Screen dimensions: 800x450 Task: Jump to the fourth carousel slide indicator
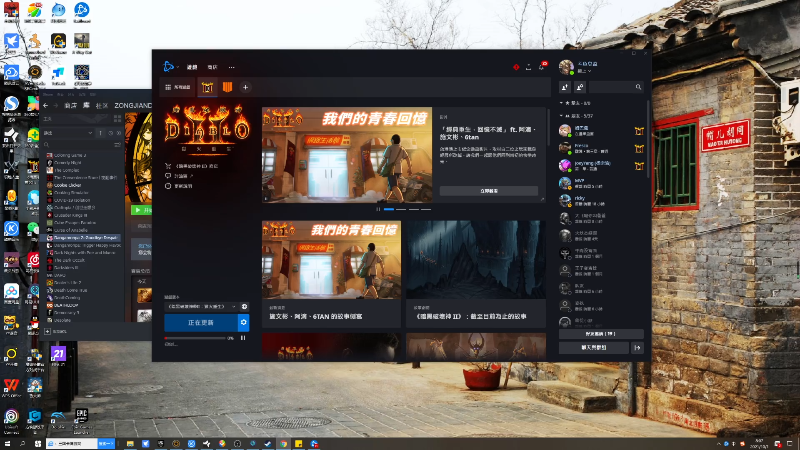click(426, 209)
